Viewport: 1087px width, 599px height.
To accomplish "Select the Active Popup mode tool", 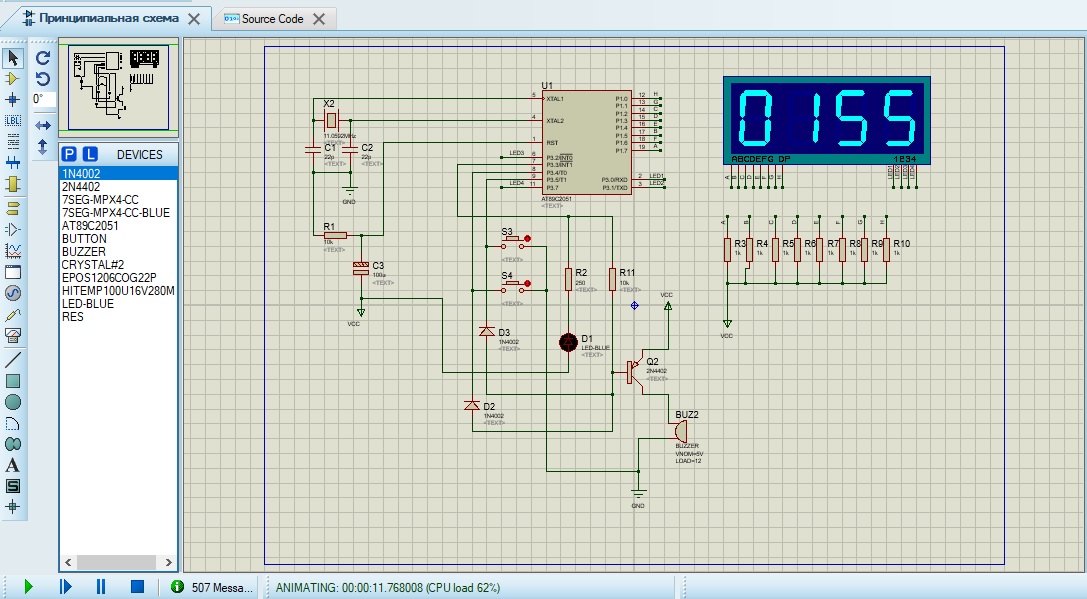I will [x=12, y=272].
